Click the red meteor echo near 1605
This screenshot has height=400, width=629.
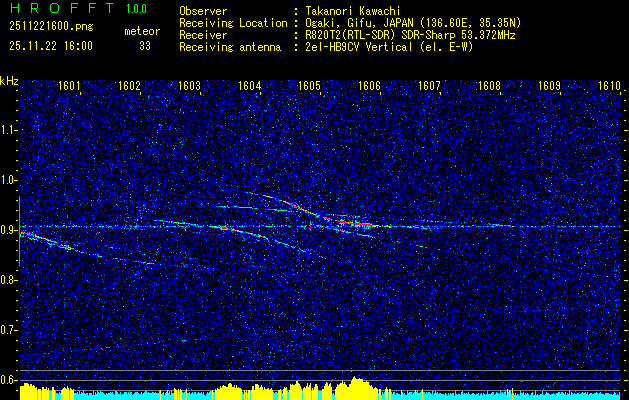(310, 226)
